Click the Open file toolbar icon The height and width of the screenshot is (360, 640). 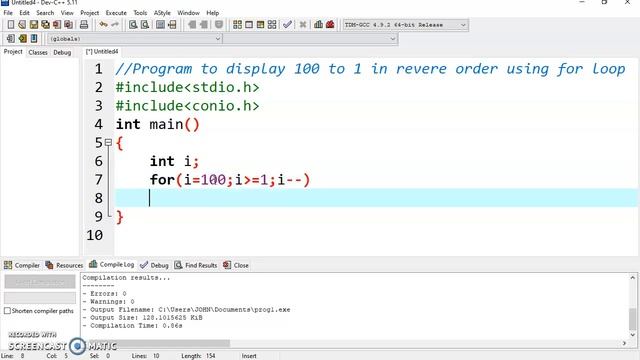pyautogui.click(x=22, y=25)
